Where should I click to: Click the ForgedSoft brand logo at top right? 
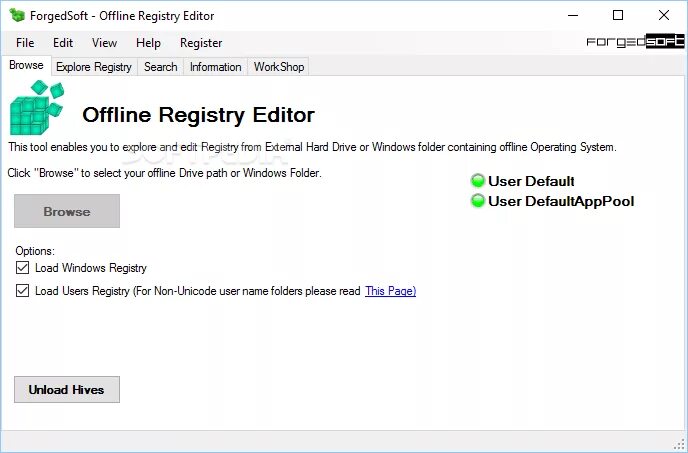pyautogui.click(x=635, y=42)
